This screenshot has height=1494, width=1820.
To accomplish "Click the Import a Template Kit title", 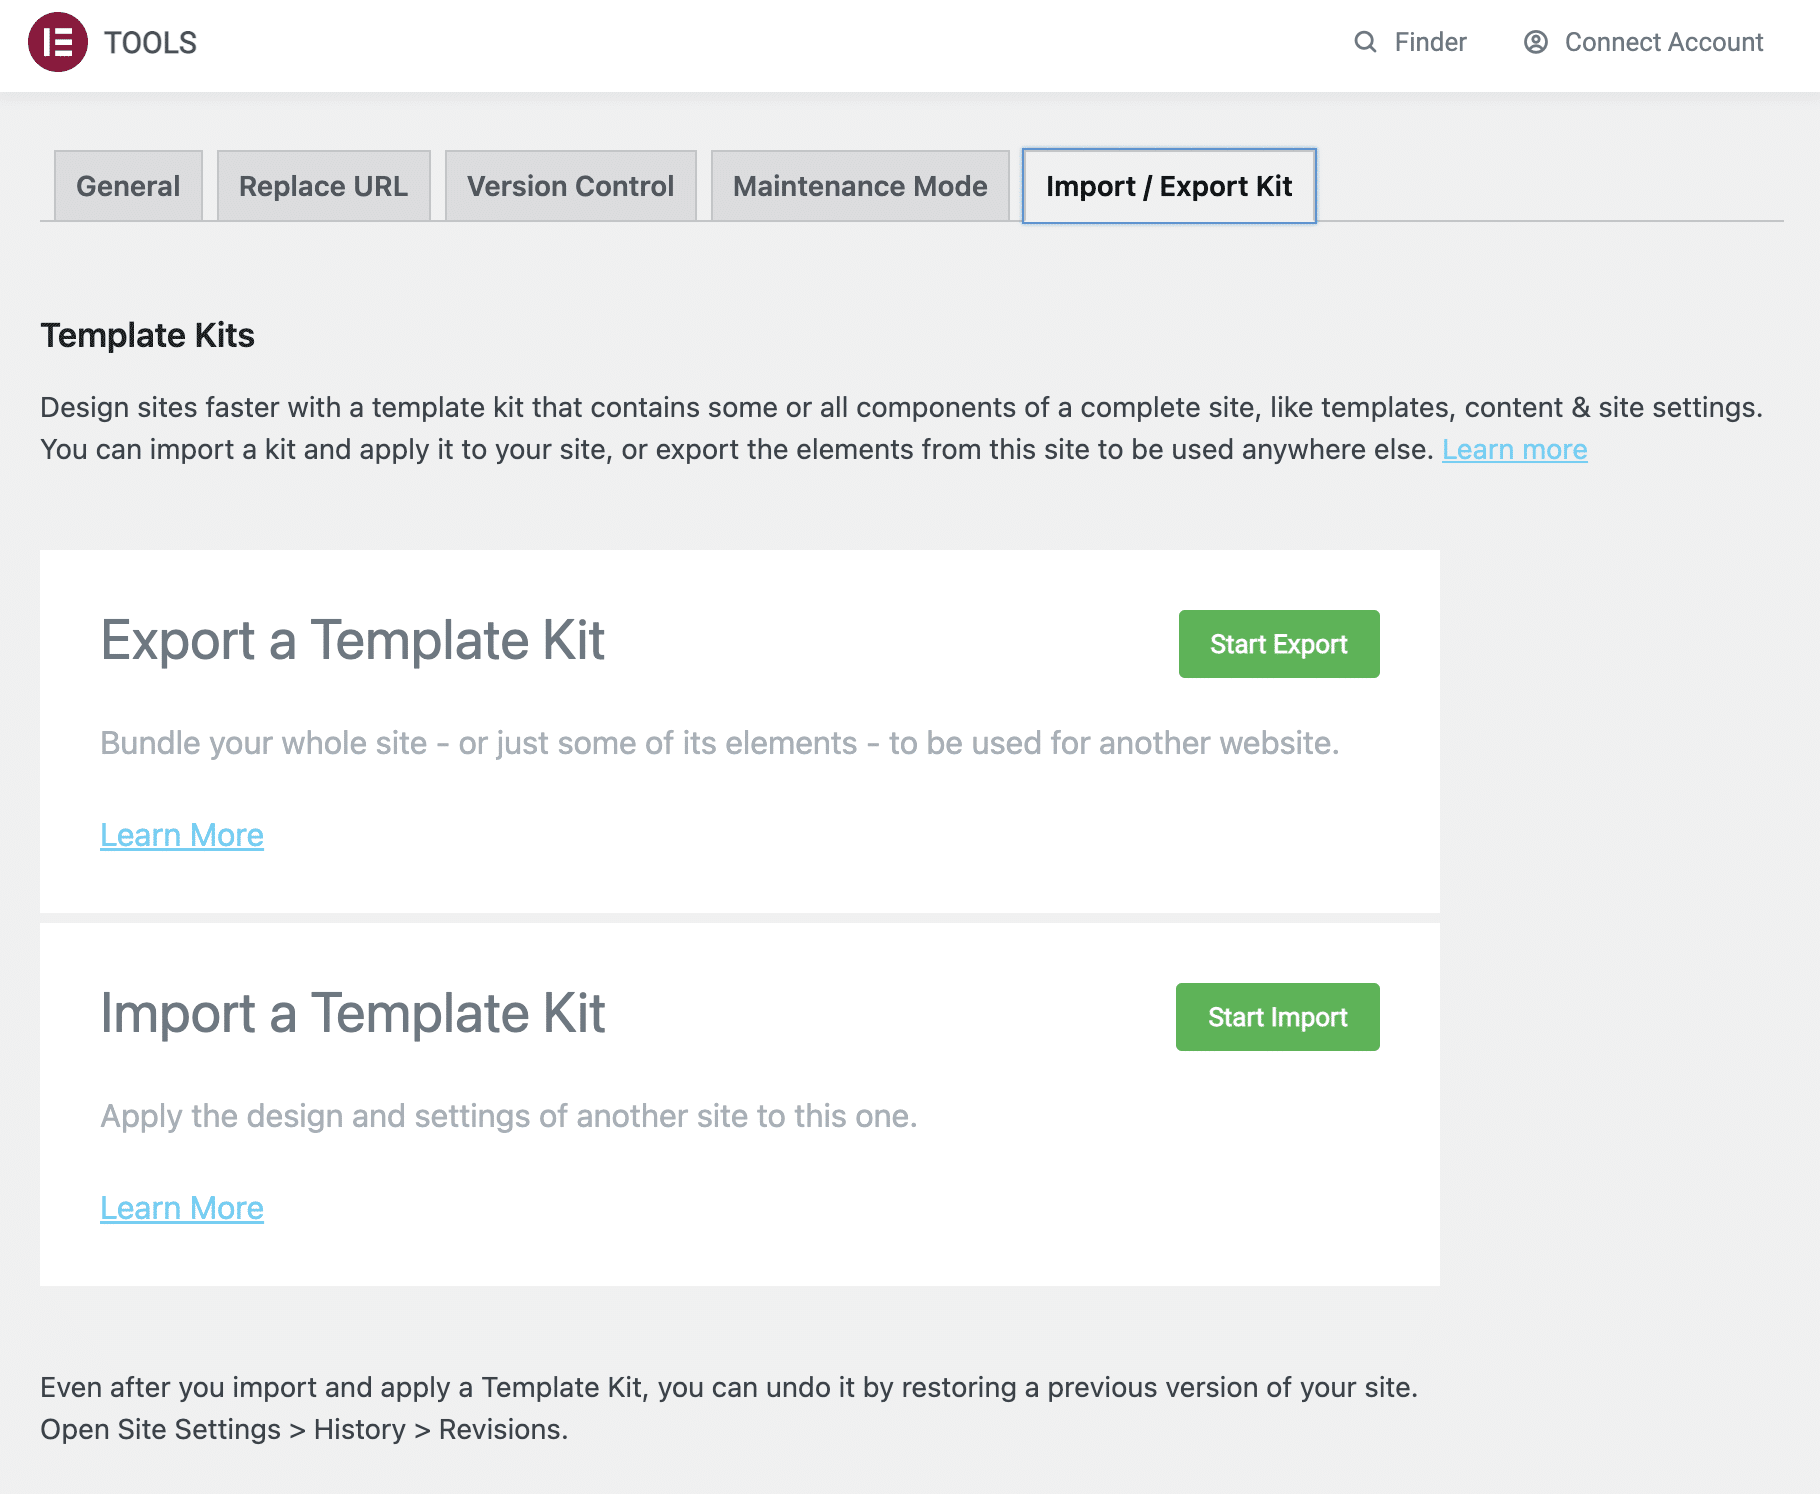I will 352,1013.
